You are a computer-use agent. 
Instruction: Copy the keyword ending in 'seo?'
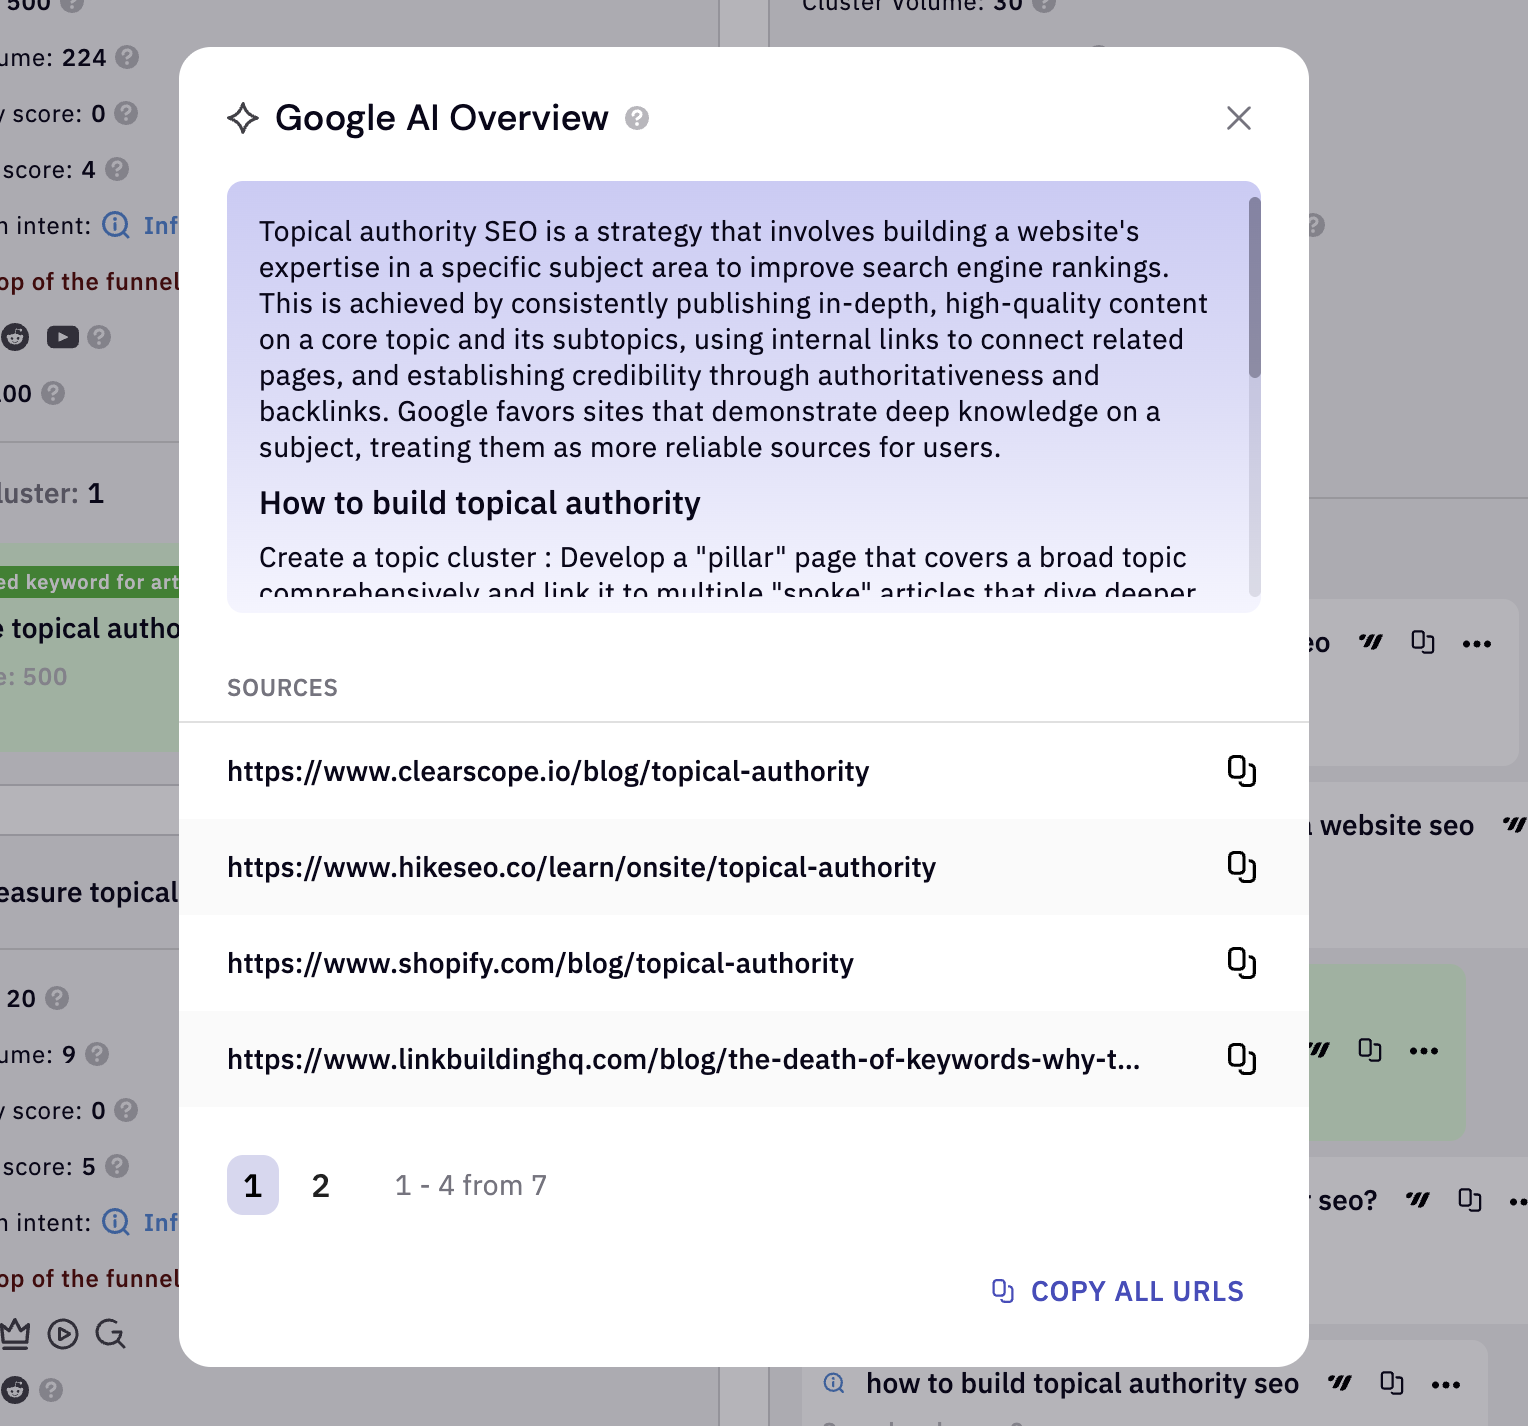1469,1199
